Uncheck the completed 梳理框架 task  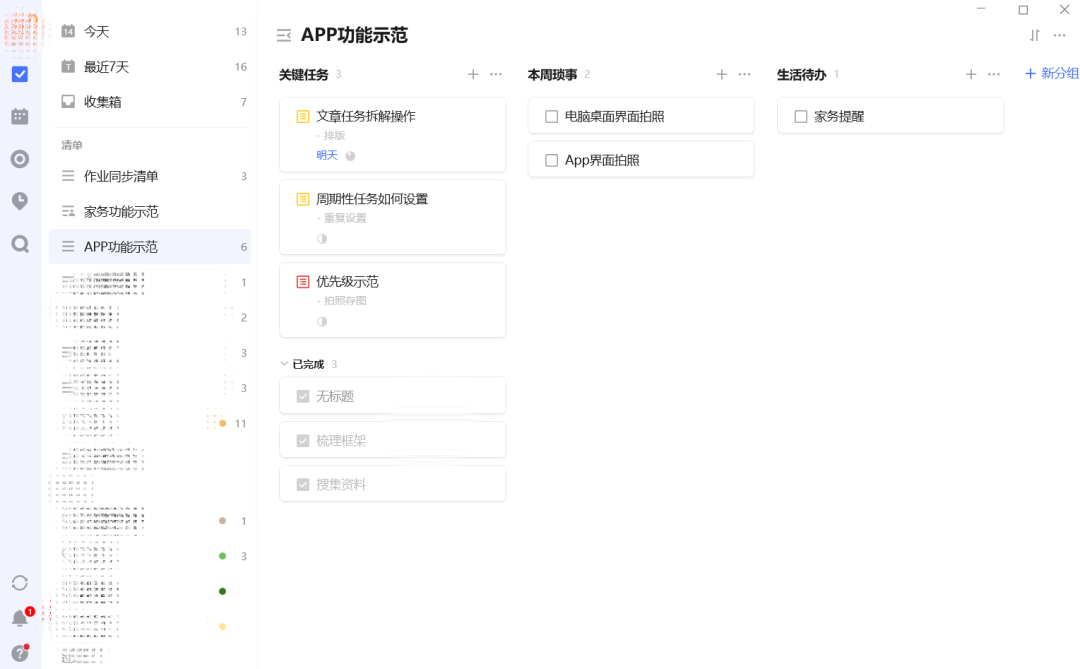302,440
